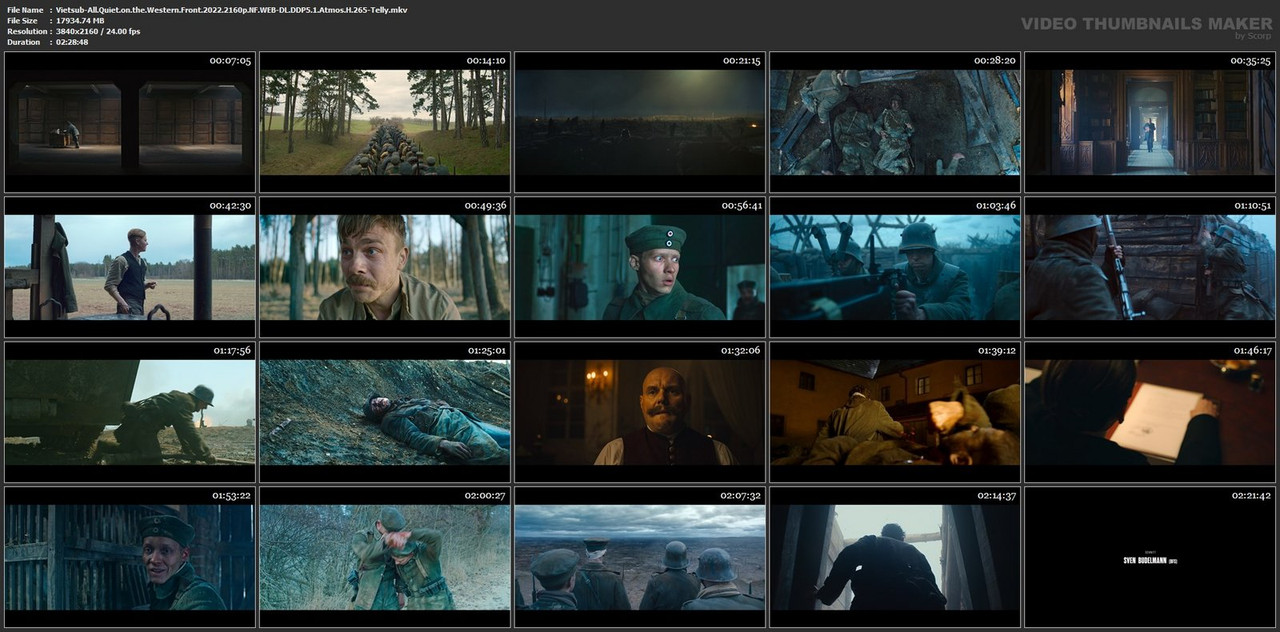Viewport: 1280px width, 632px height.
Task: Click the file name ending in Telly.mkv
Action: click(x=231, y=9)
